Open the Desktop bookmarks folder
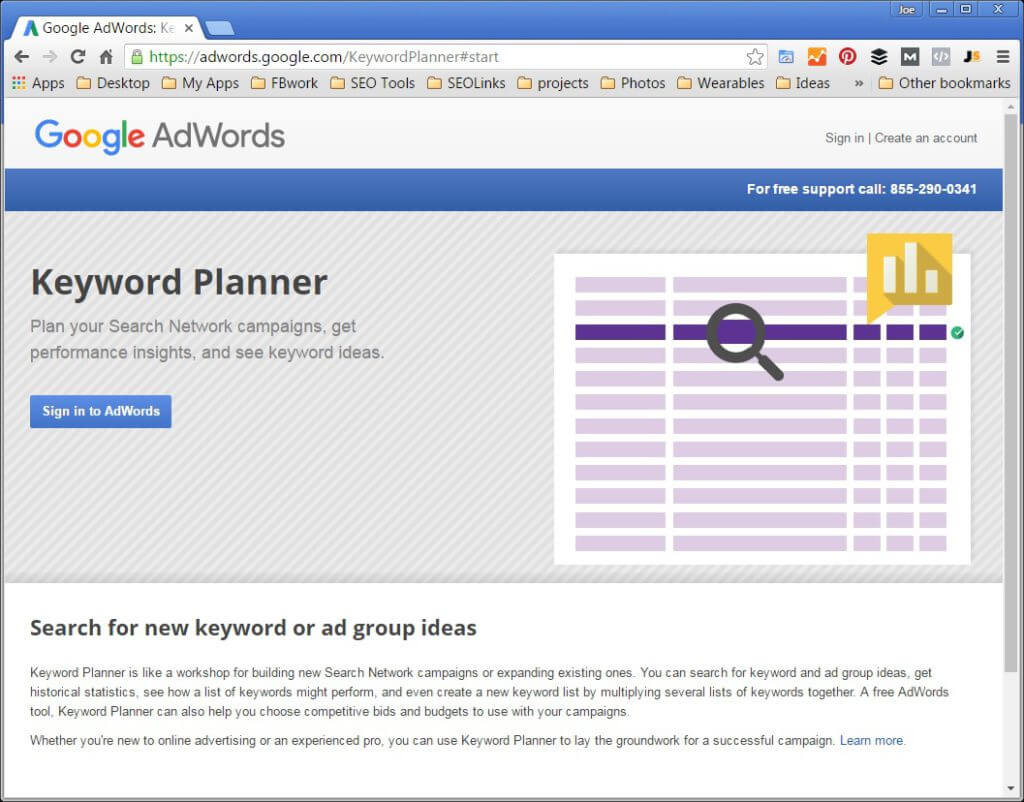Image resolution: width=1024 pixels, height=802 pixels. pos(113,83)
